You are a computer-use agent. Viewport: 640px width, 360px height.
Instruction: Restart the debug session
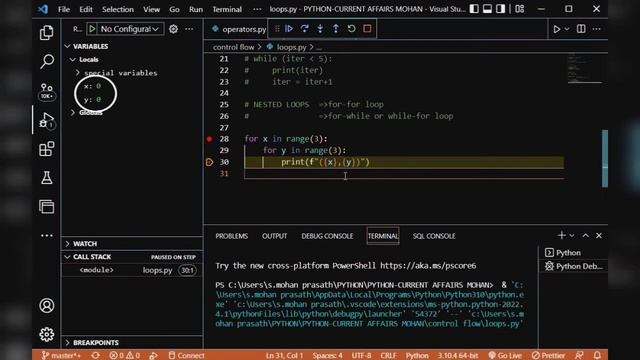(x=351, y=29)
